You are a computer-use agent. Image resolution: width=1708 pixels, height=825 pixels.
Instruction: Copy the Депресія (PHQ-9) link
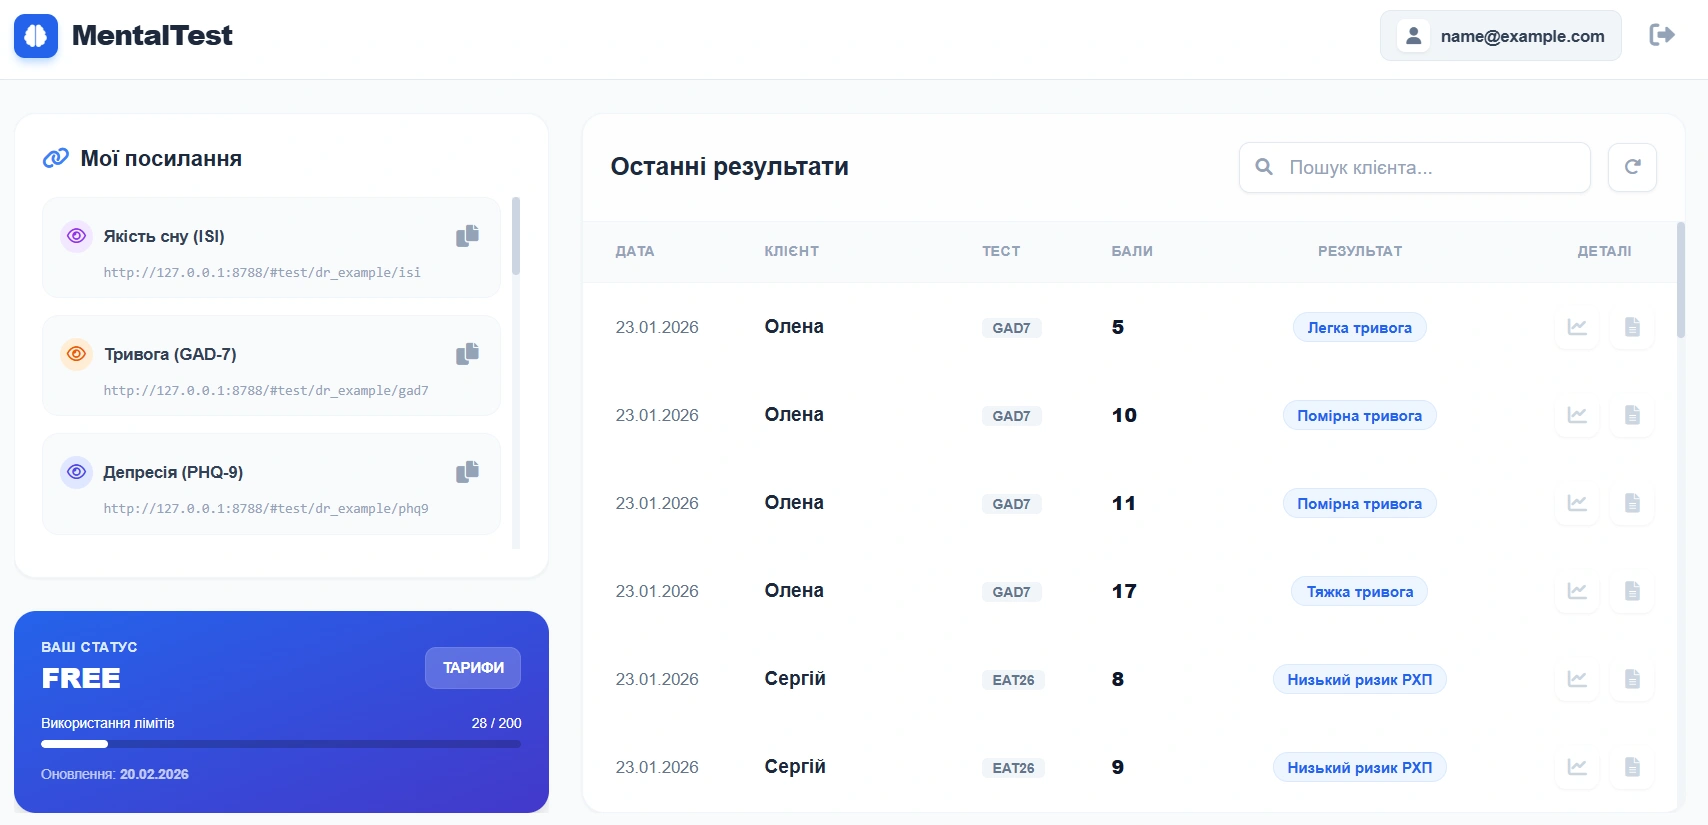pyautogui.click(x=467, y=472)
